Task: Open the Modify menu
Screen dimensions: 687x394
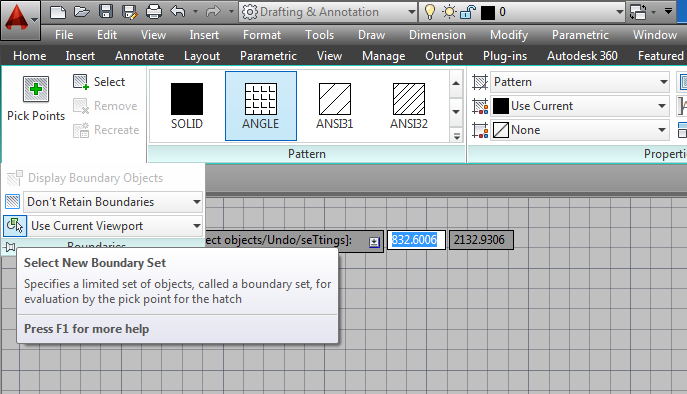Action: pos(509,35)
